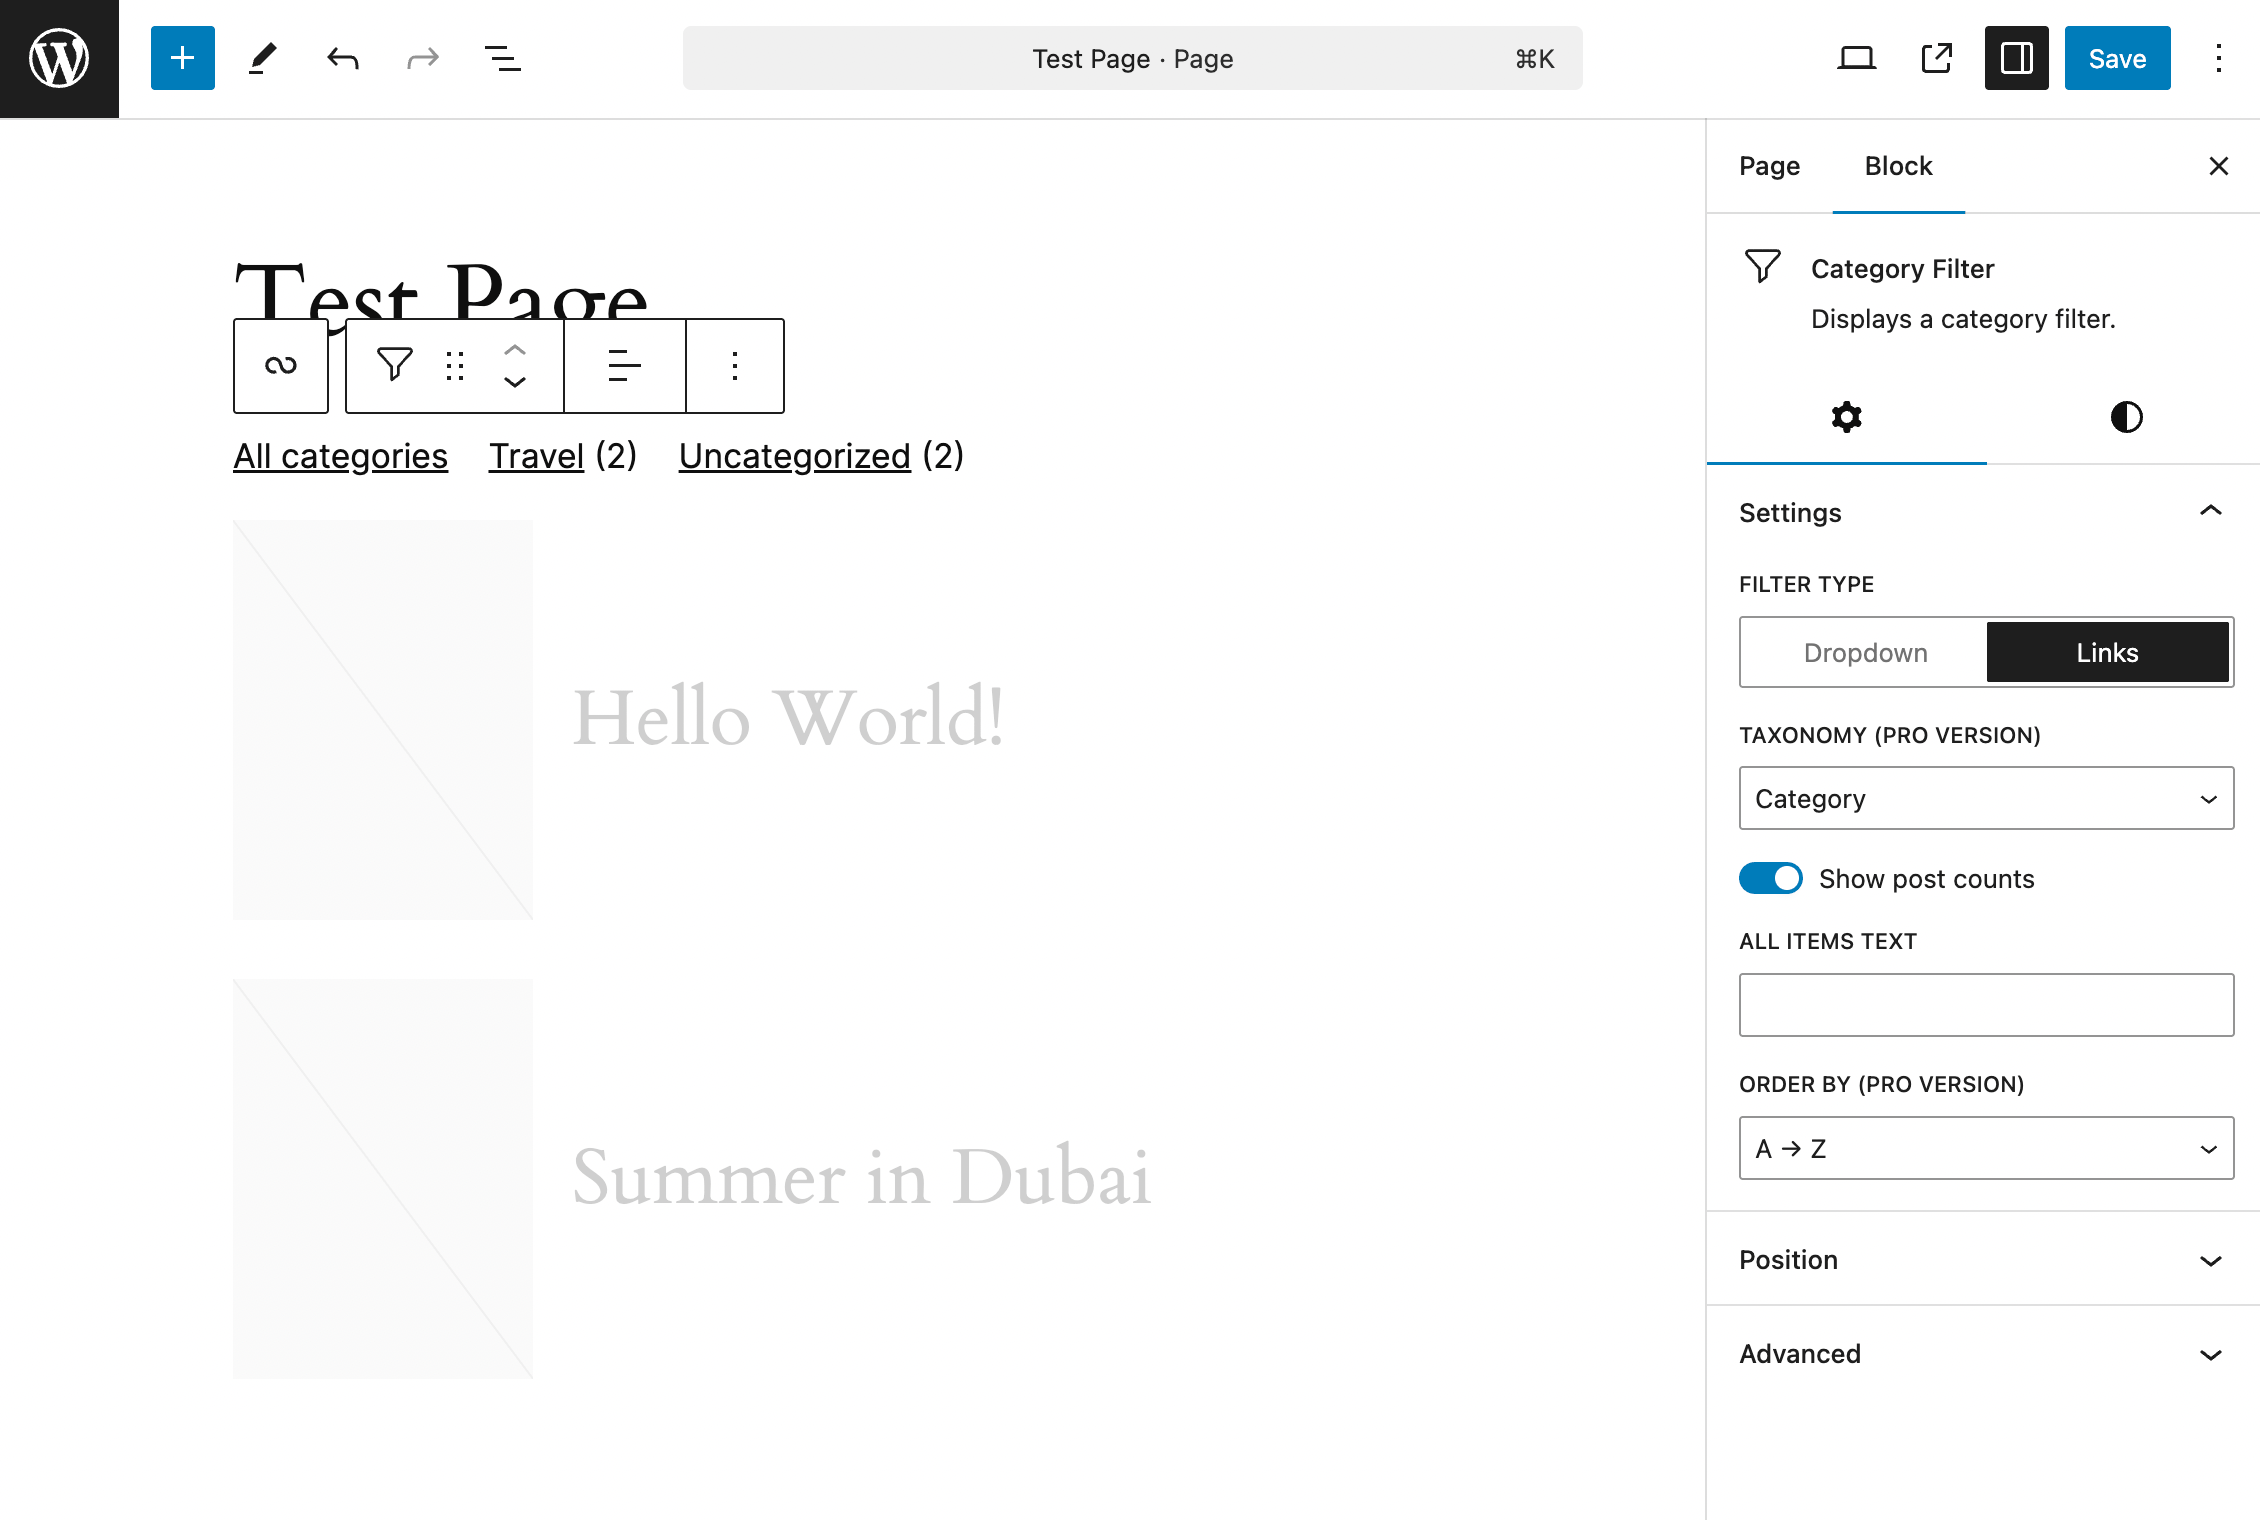The image size is (2260, 1520).
Task: Click the Travel category link
Action: [x=536, y=457]
